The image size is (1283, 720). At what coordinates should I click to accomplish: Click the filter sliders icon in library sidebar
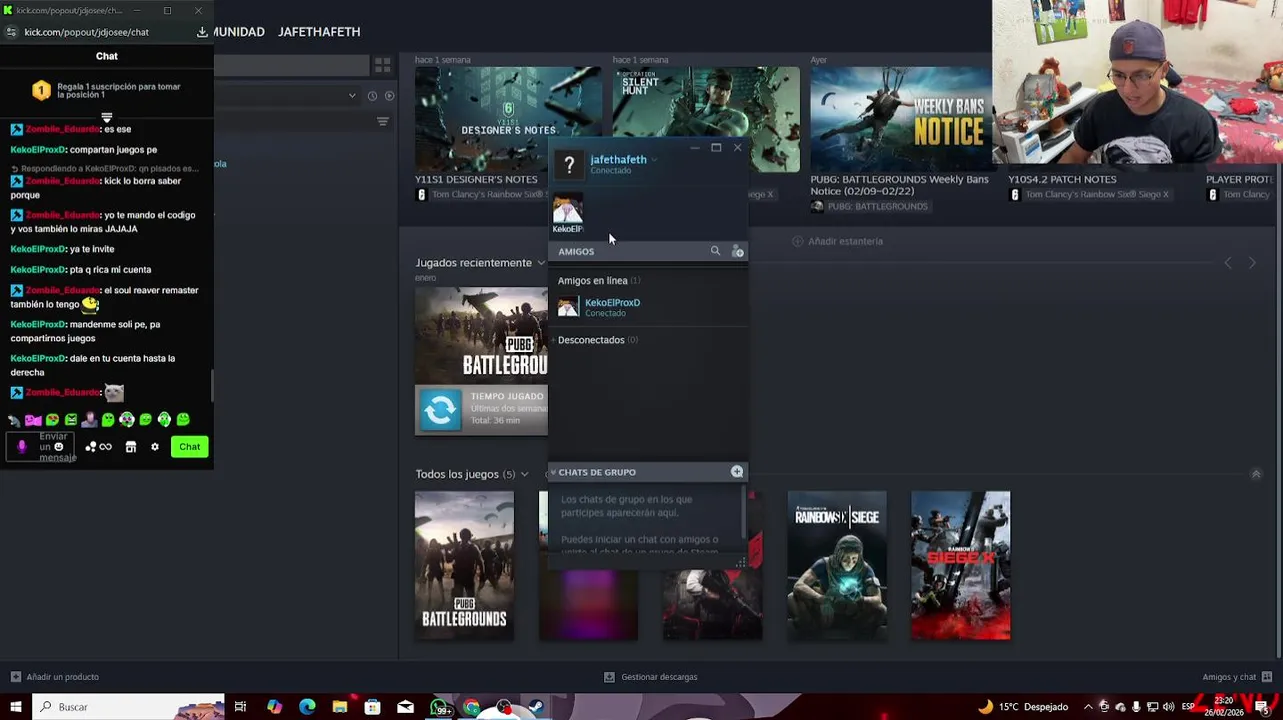[x=382, y=122]
